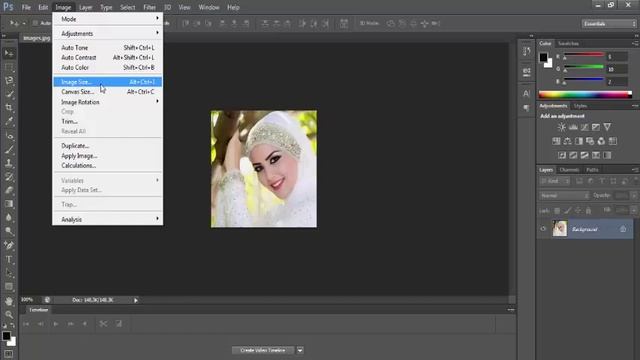The width and height of the screenshot is (640, 360).
Task: Open the Normal blend mode dropdown
Action: [x=564, y=196]
